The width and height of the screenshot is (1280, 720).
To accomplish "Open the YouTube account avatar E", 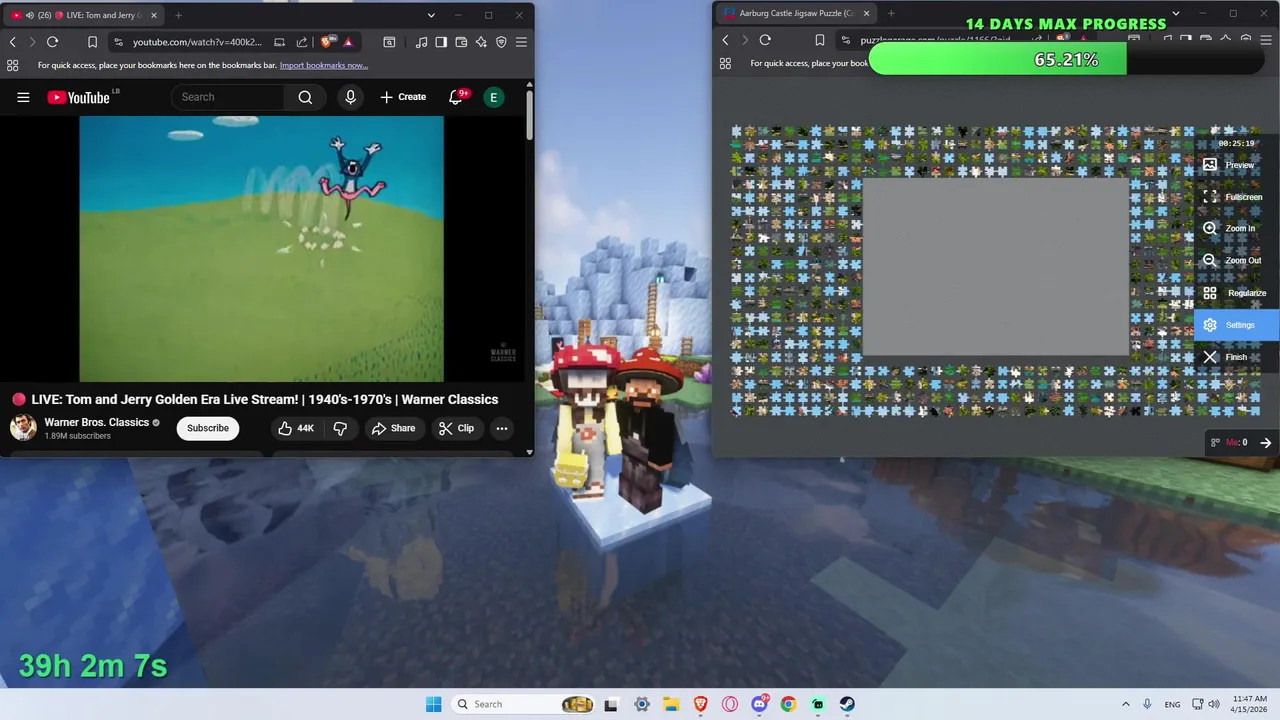I will 493,97.
